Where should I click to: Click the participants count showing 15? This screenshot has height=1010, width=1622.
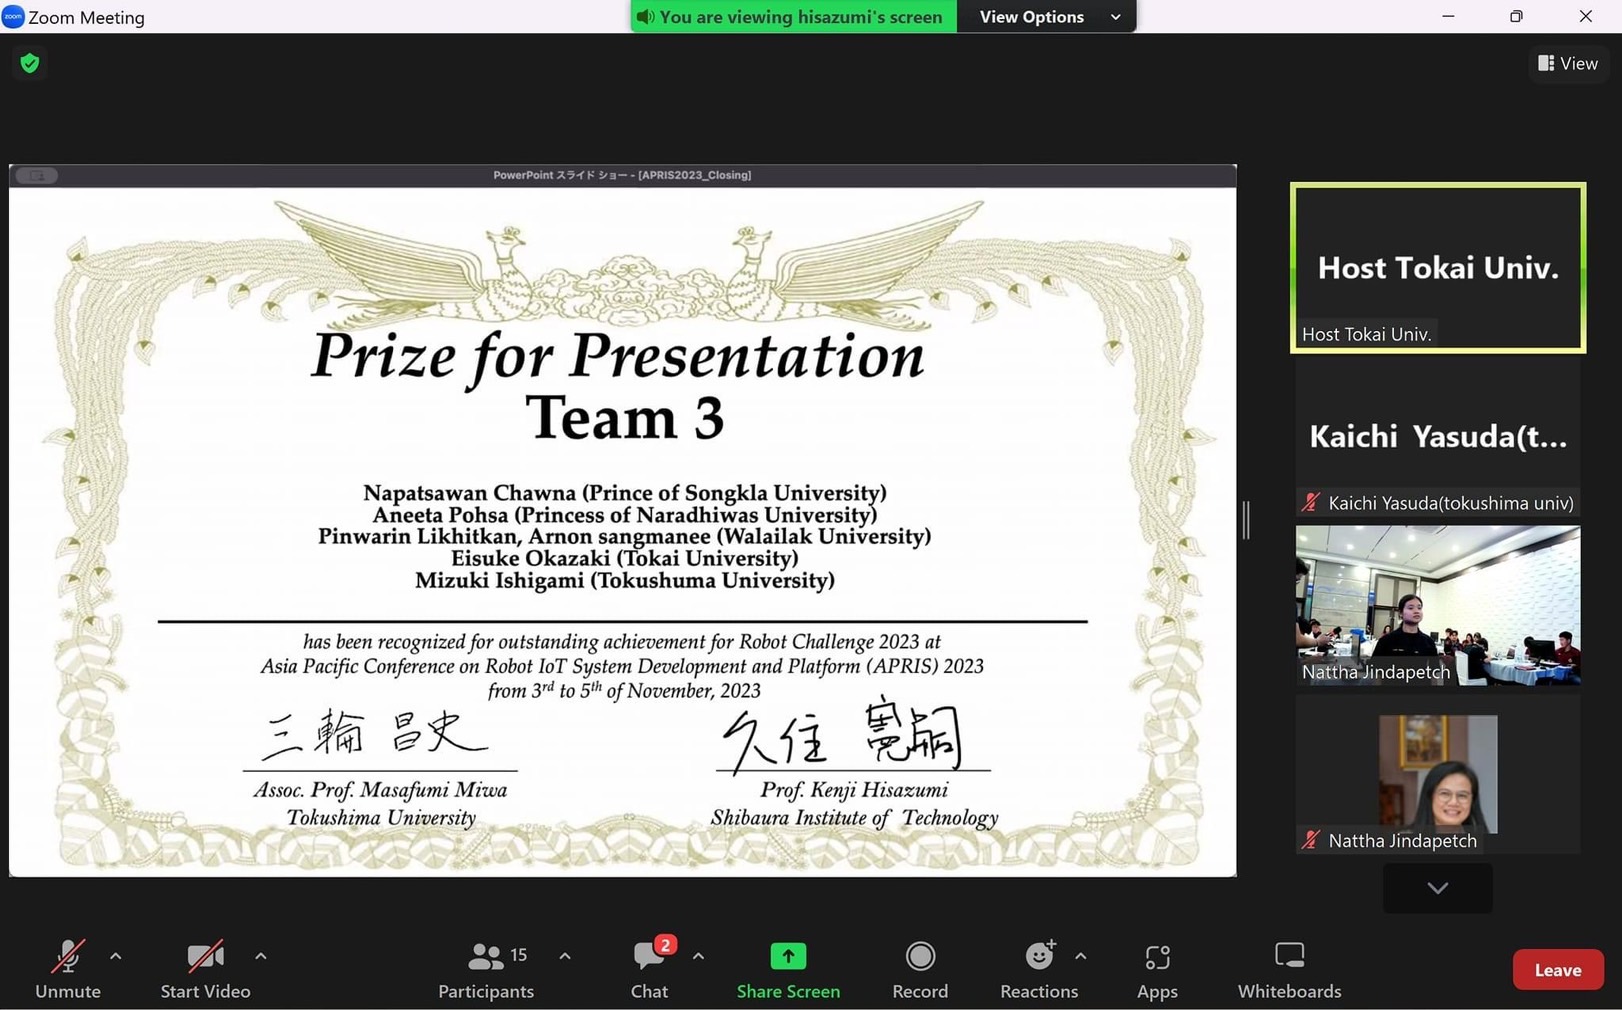point(518,955)
